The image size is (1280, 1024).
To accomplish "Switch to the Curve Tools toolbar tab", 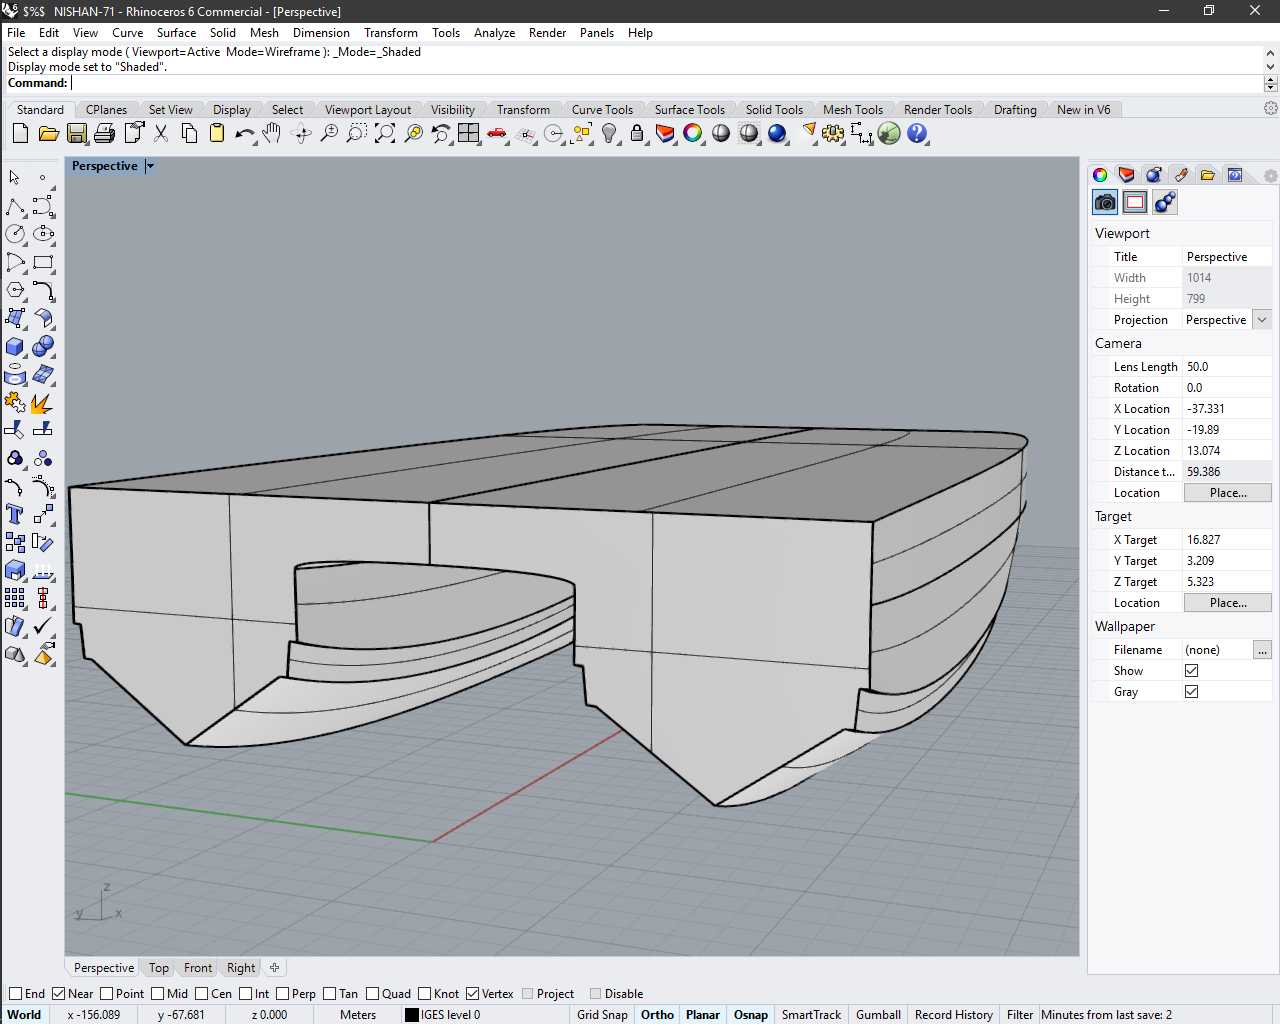I will click(x=602, y=110).
